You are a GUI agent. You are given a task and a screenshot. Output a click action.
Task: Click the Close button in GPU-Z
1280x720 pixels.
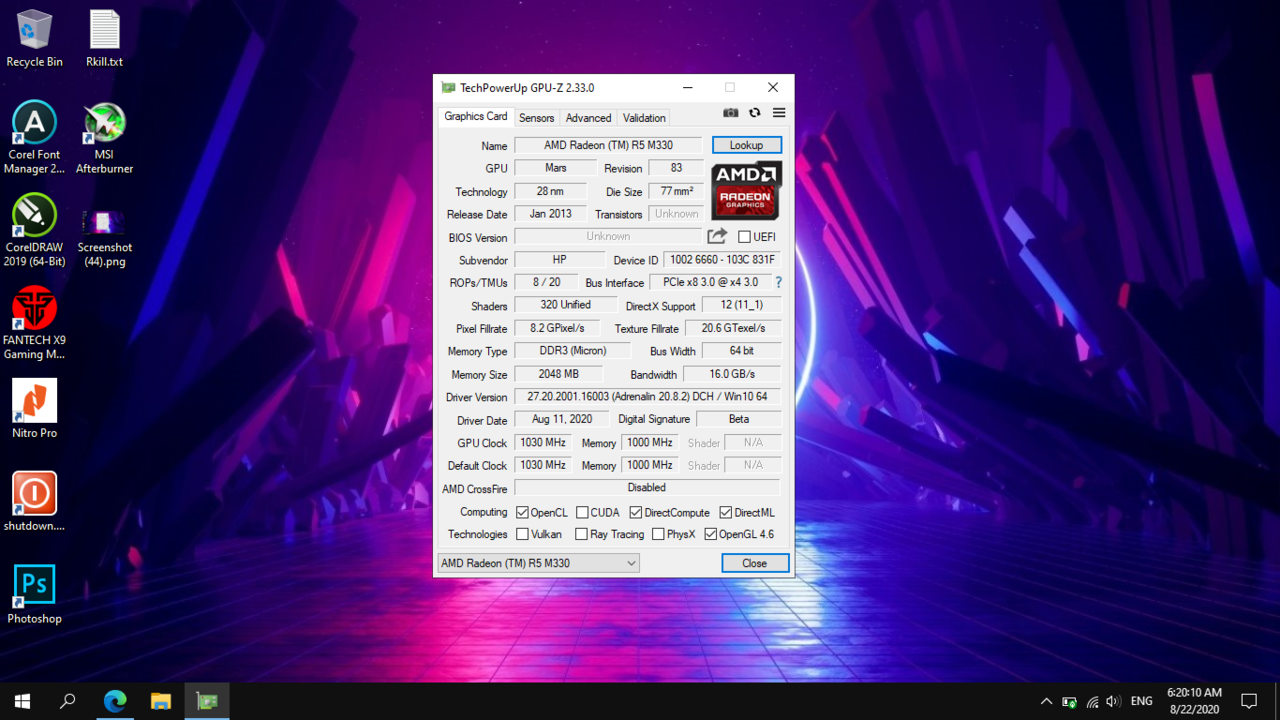tap(754, 563)
